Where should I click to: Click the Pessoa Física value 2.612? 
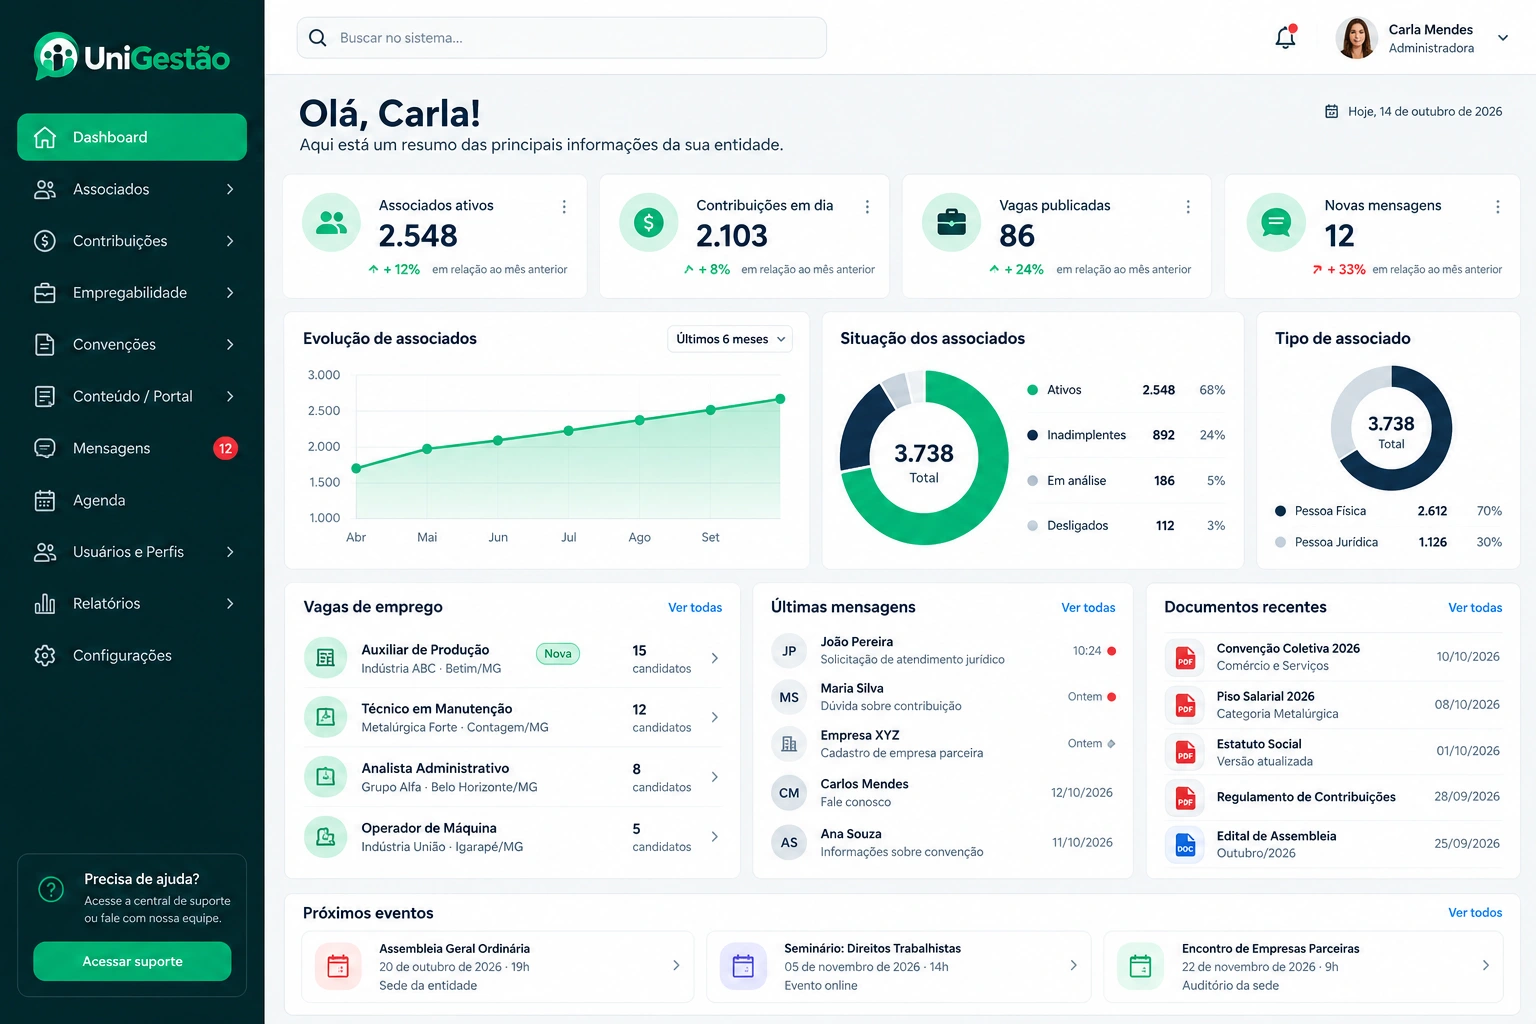[1432, 511]
